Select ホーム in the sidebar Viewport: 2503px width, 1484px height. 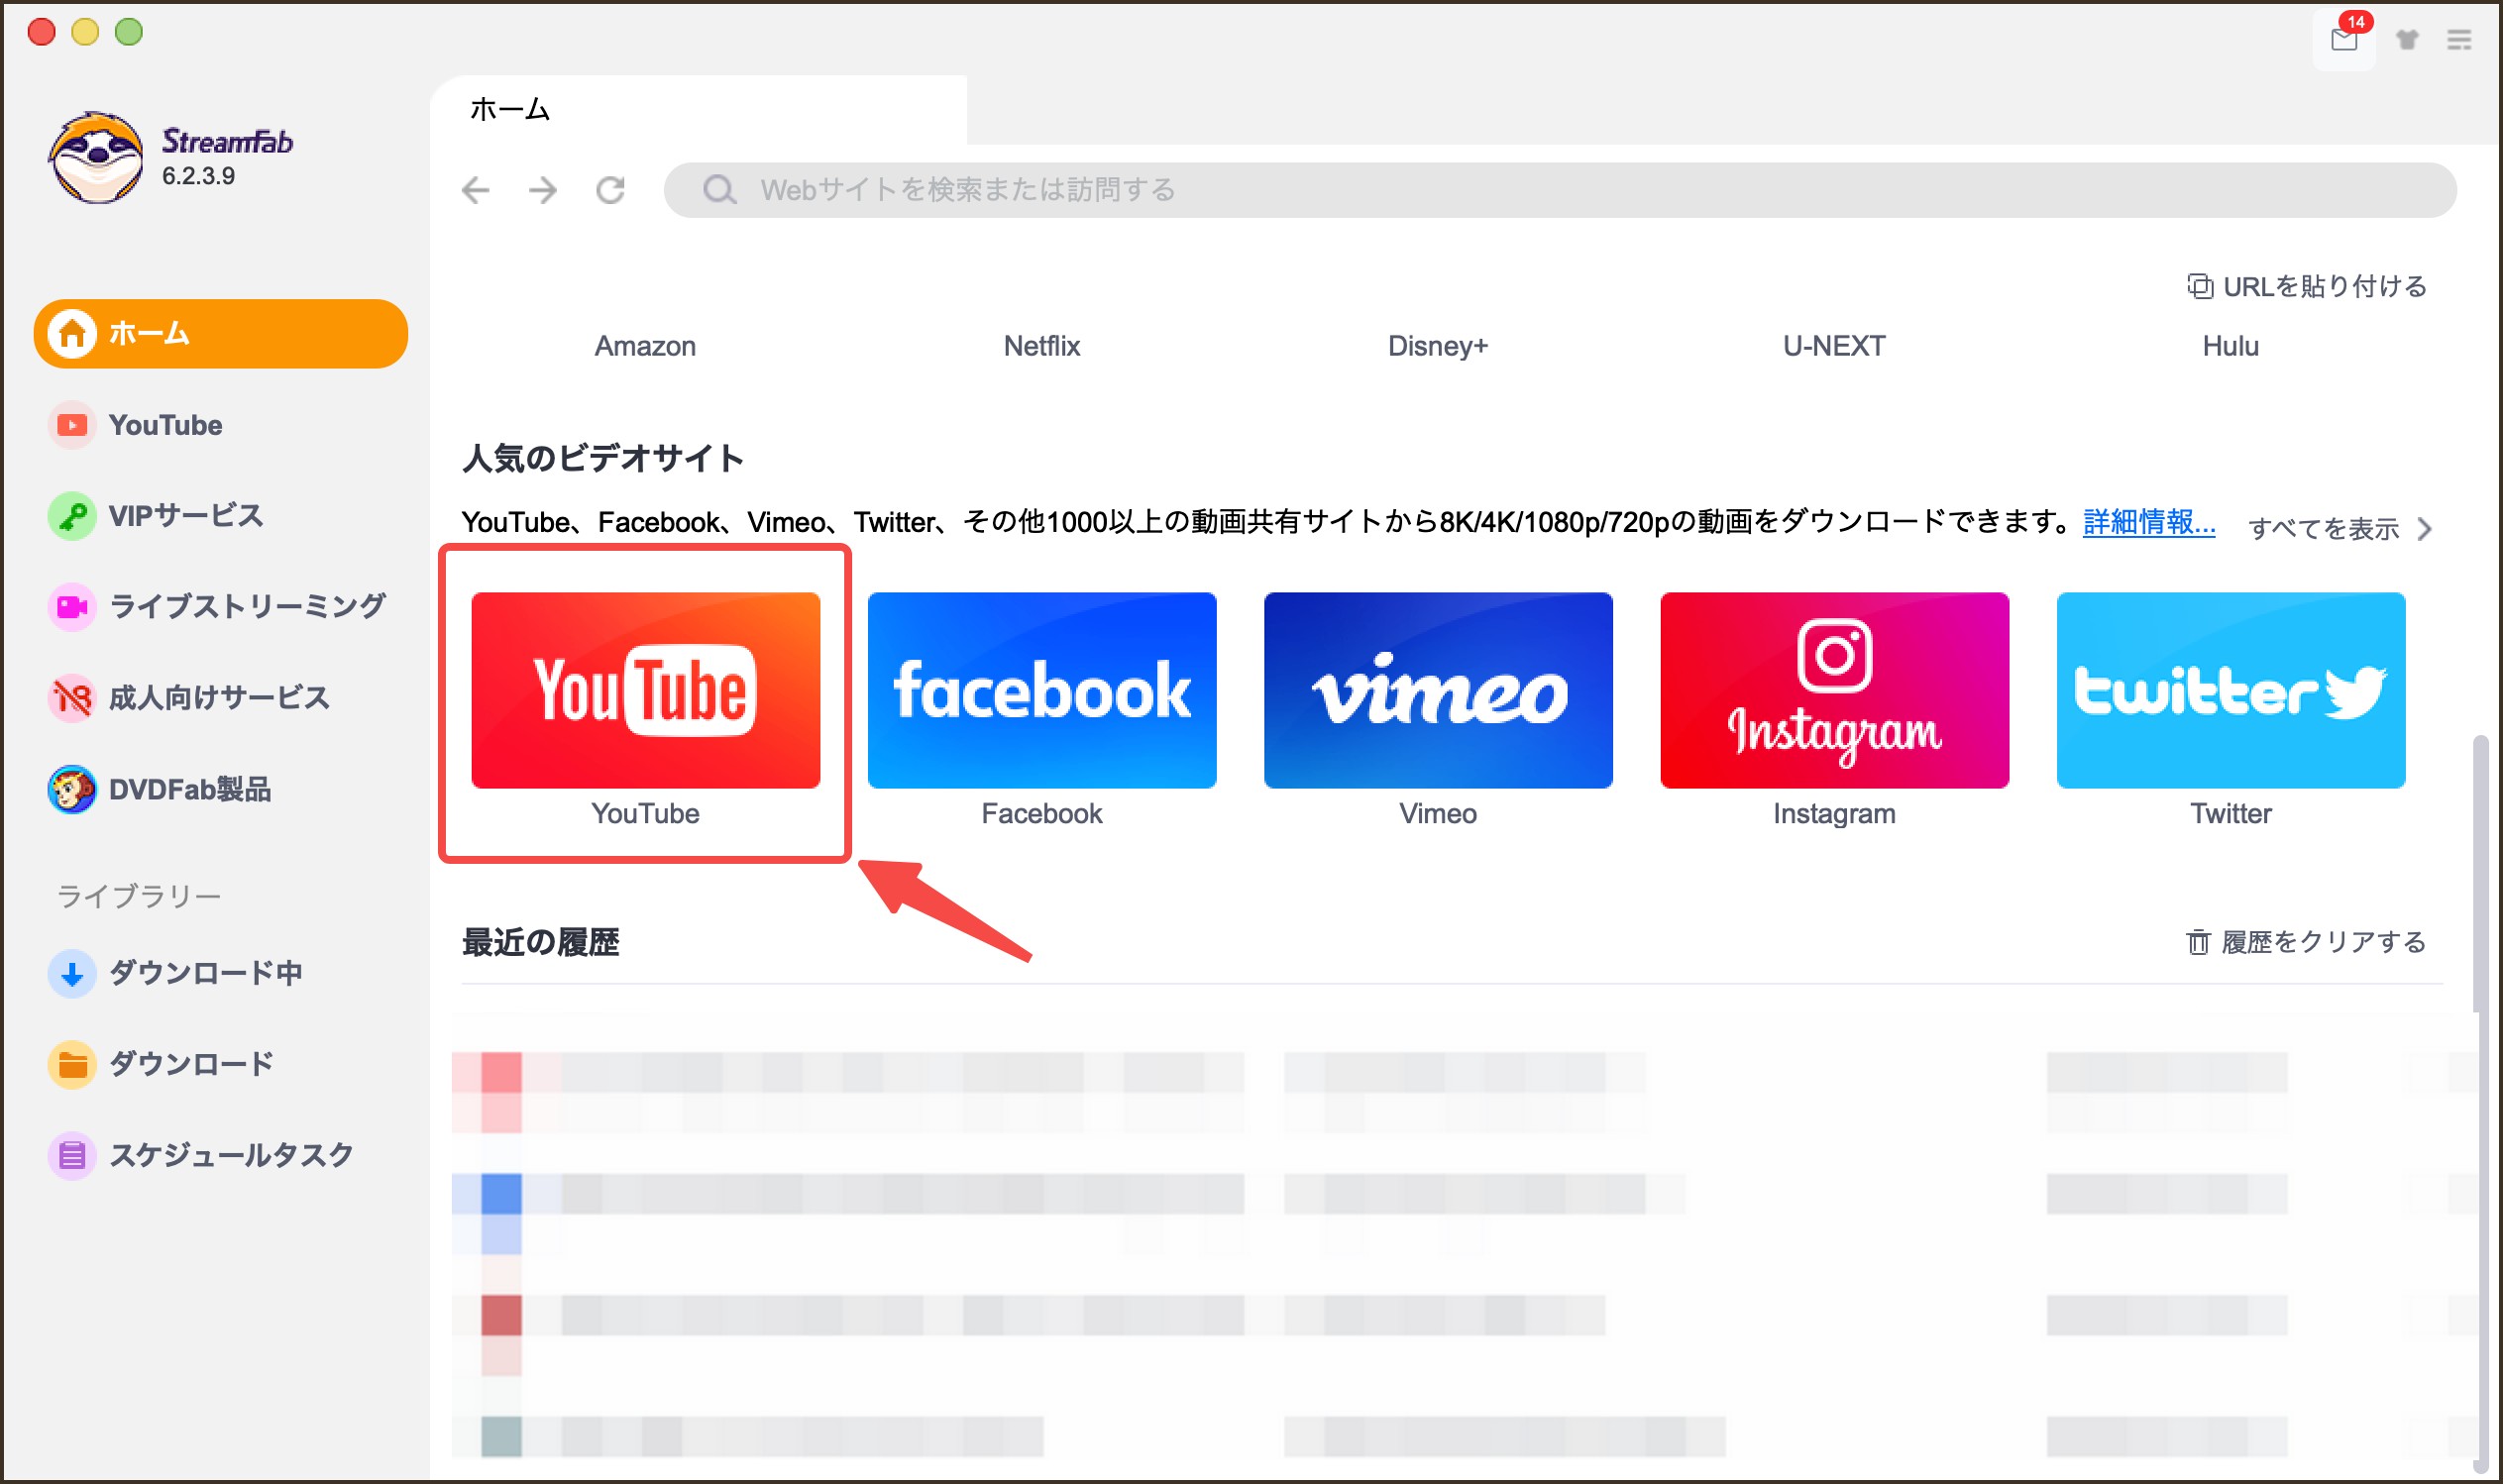[220, 333]
